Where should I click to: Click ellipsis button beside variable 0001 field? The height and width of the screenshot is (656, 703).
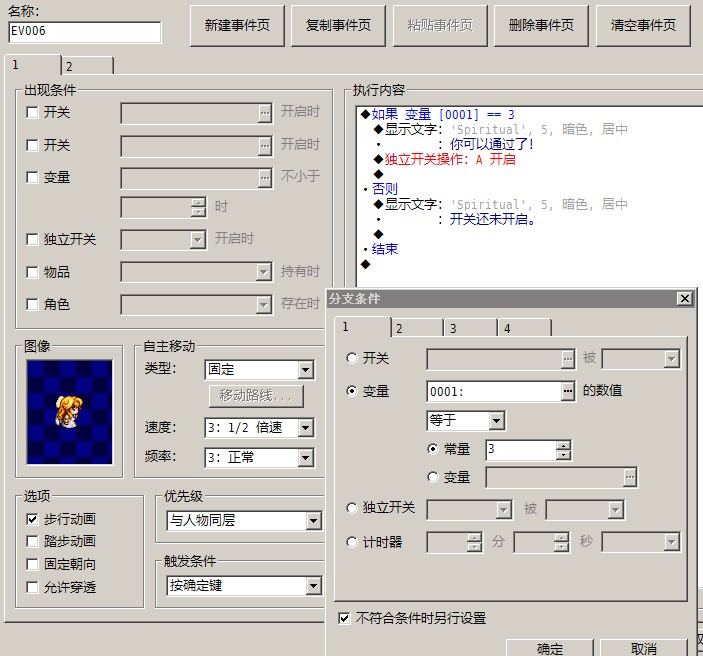(568, 392)
